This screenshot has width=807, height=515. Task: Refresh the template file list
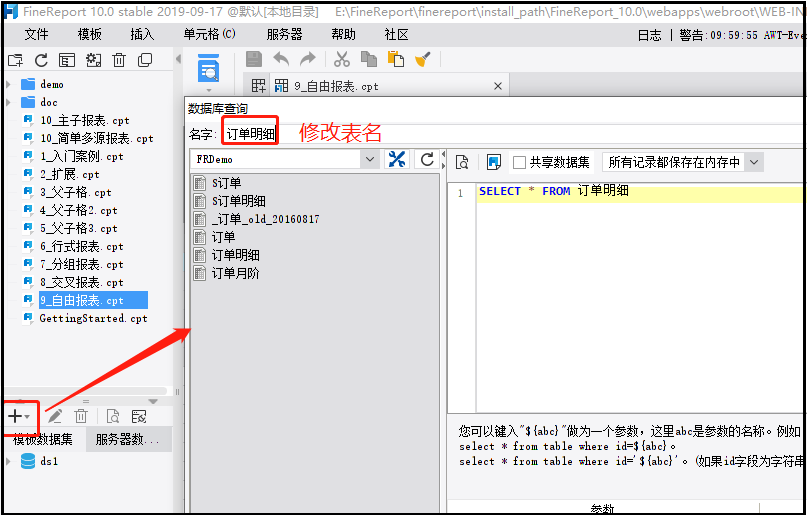[41, 60]
